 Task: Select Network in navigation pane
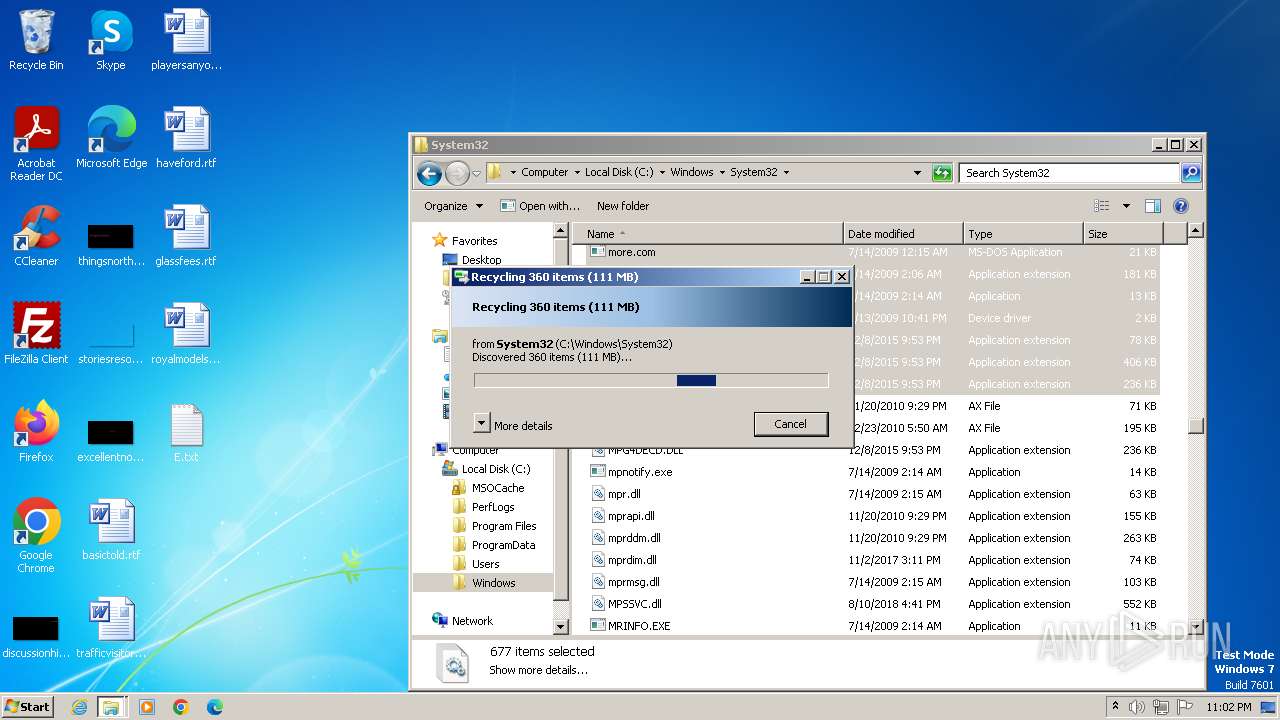pos(472,621)
